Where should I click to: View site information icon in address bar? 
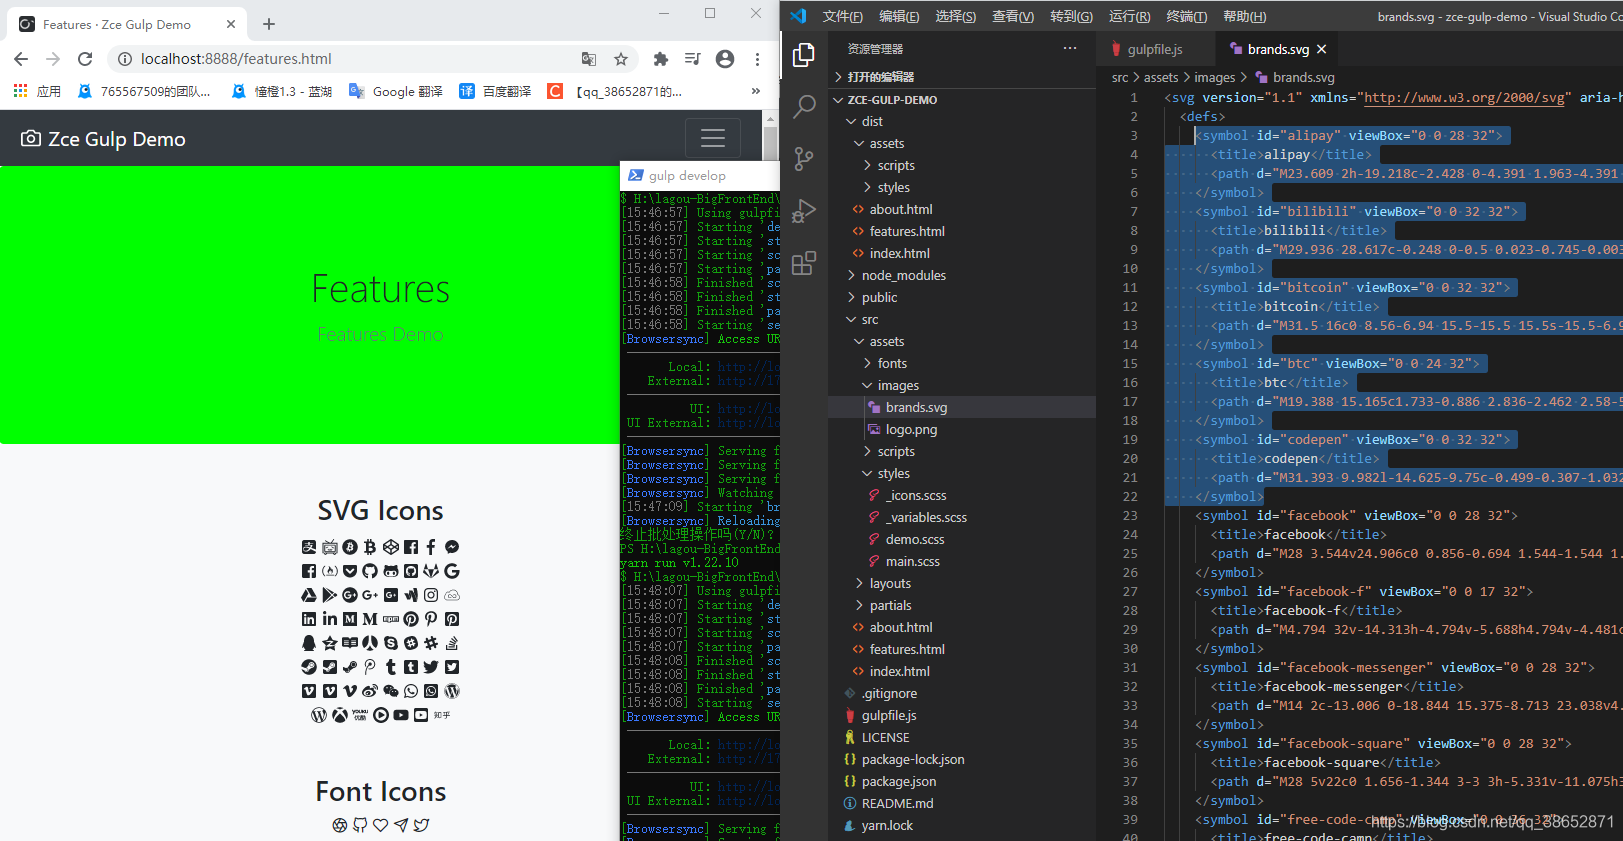pos(125,59)
